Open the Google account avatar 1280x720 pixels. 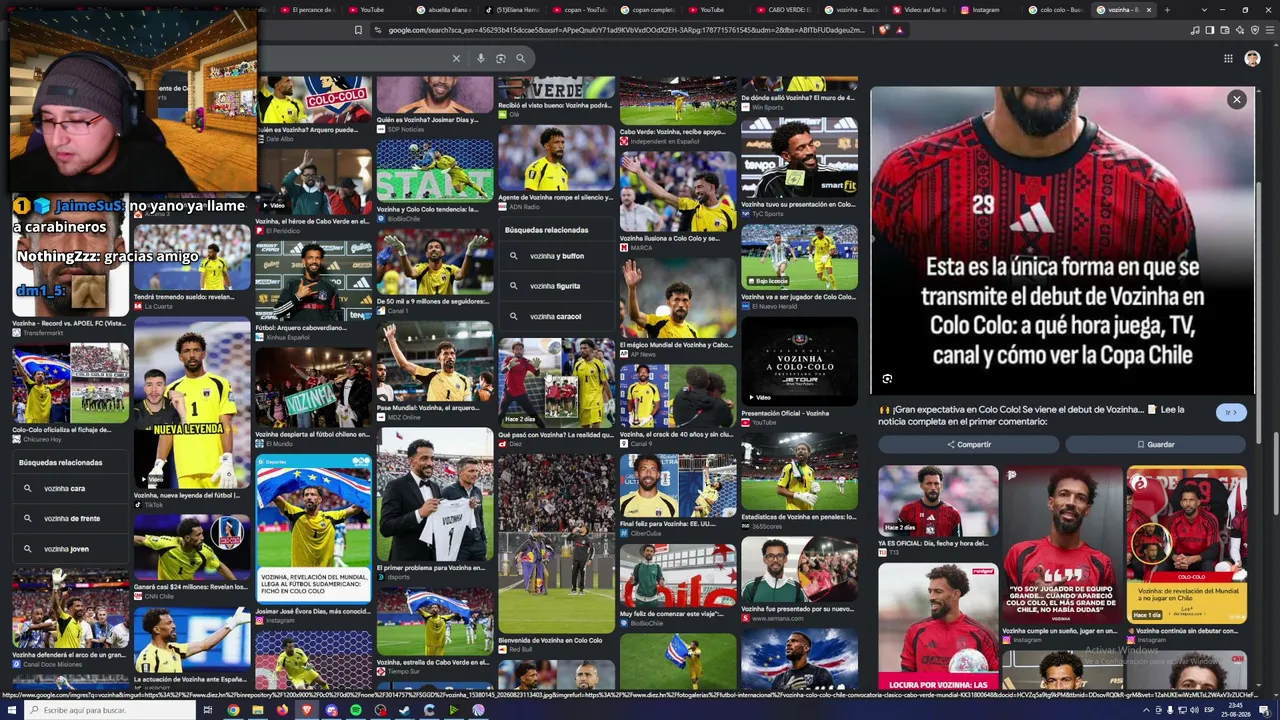point(1252,59)
